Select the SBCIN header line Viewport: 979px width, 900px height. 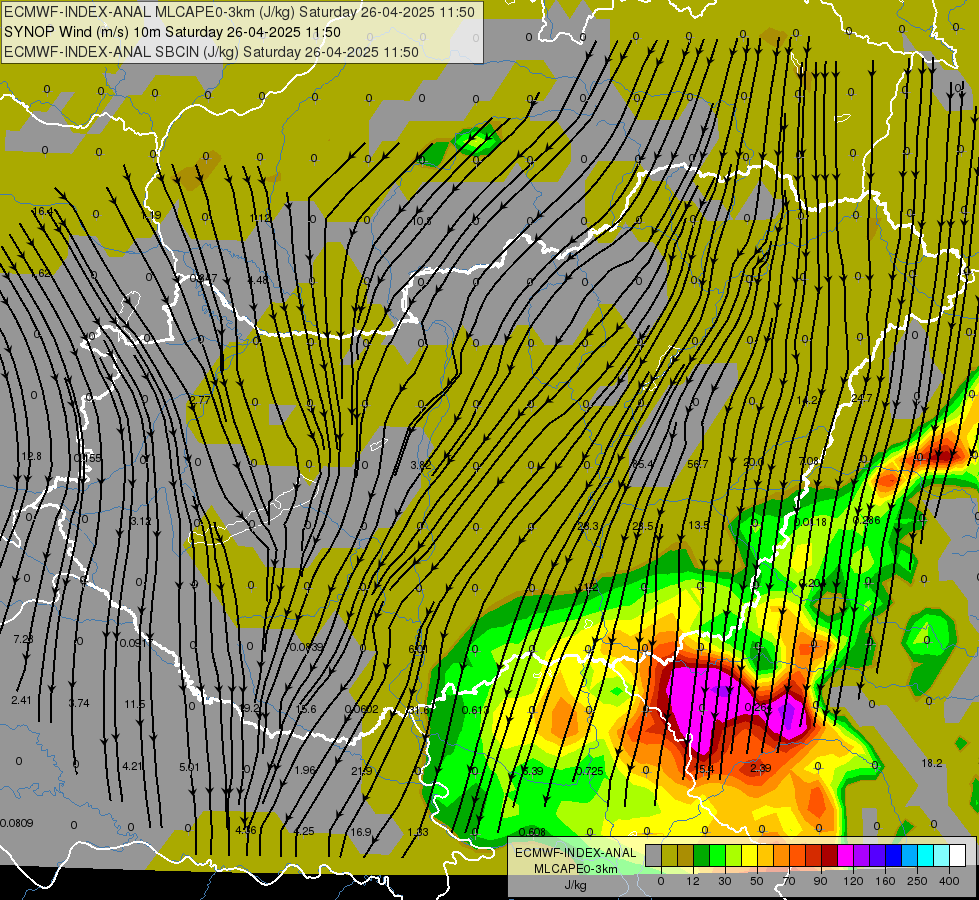[x=211, y=52]
